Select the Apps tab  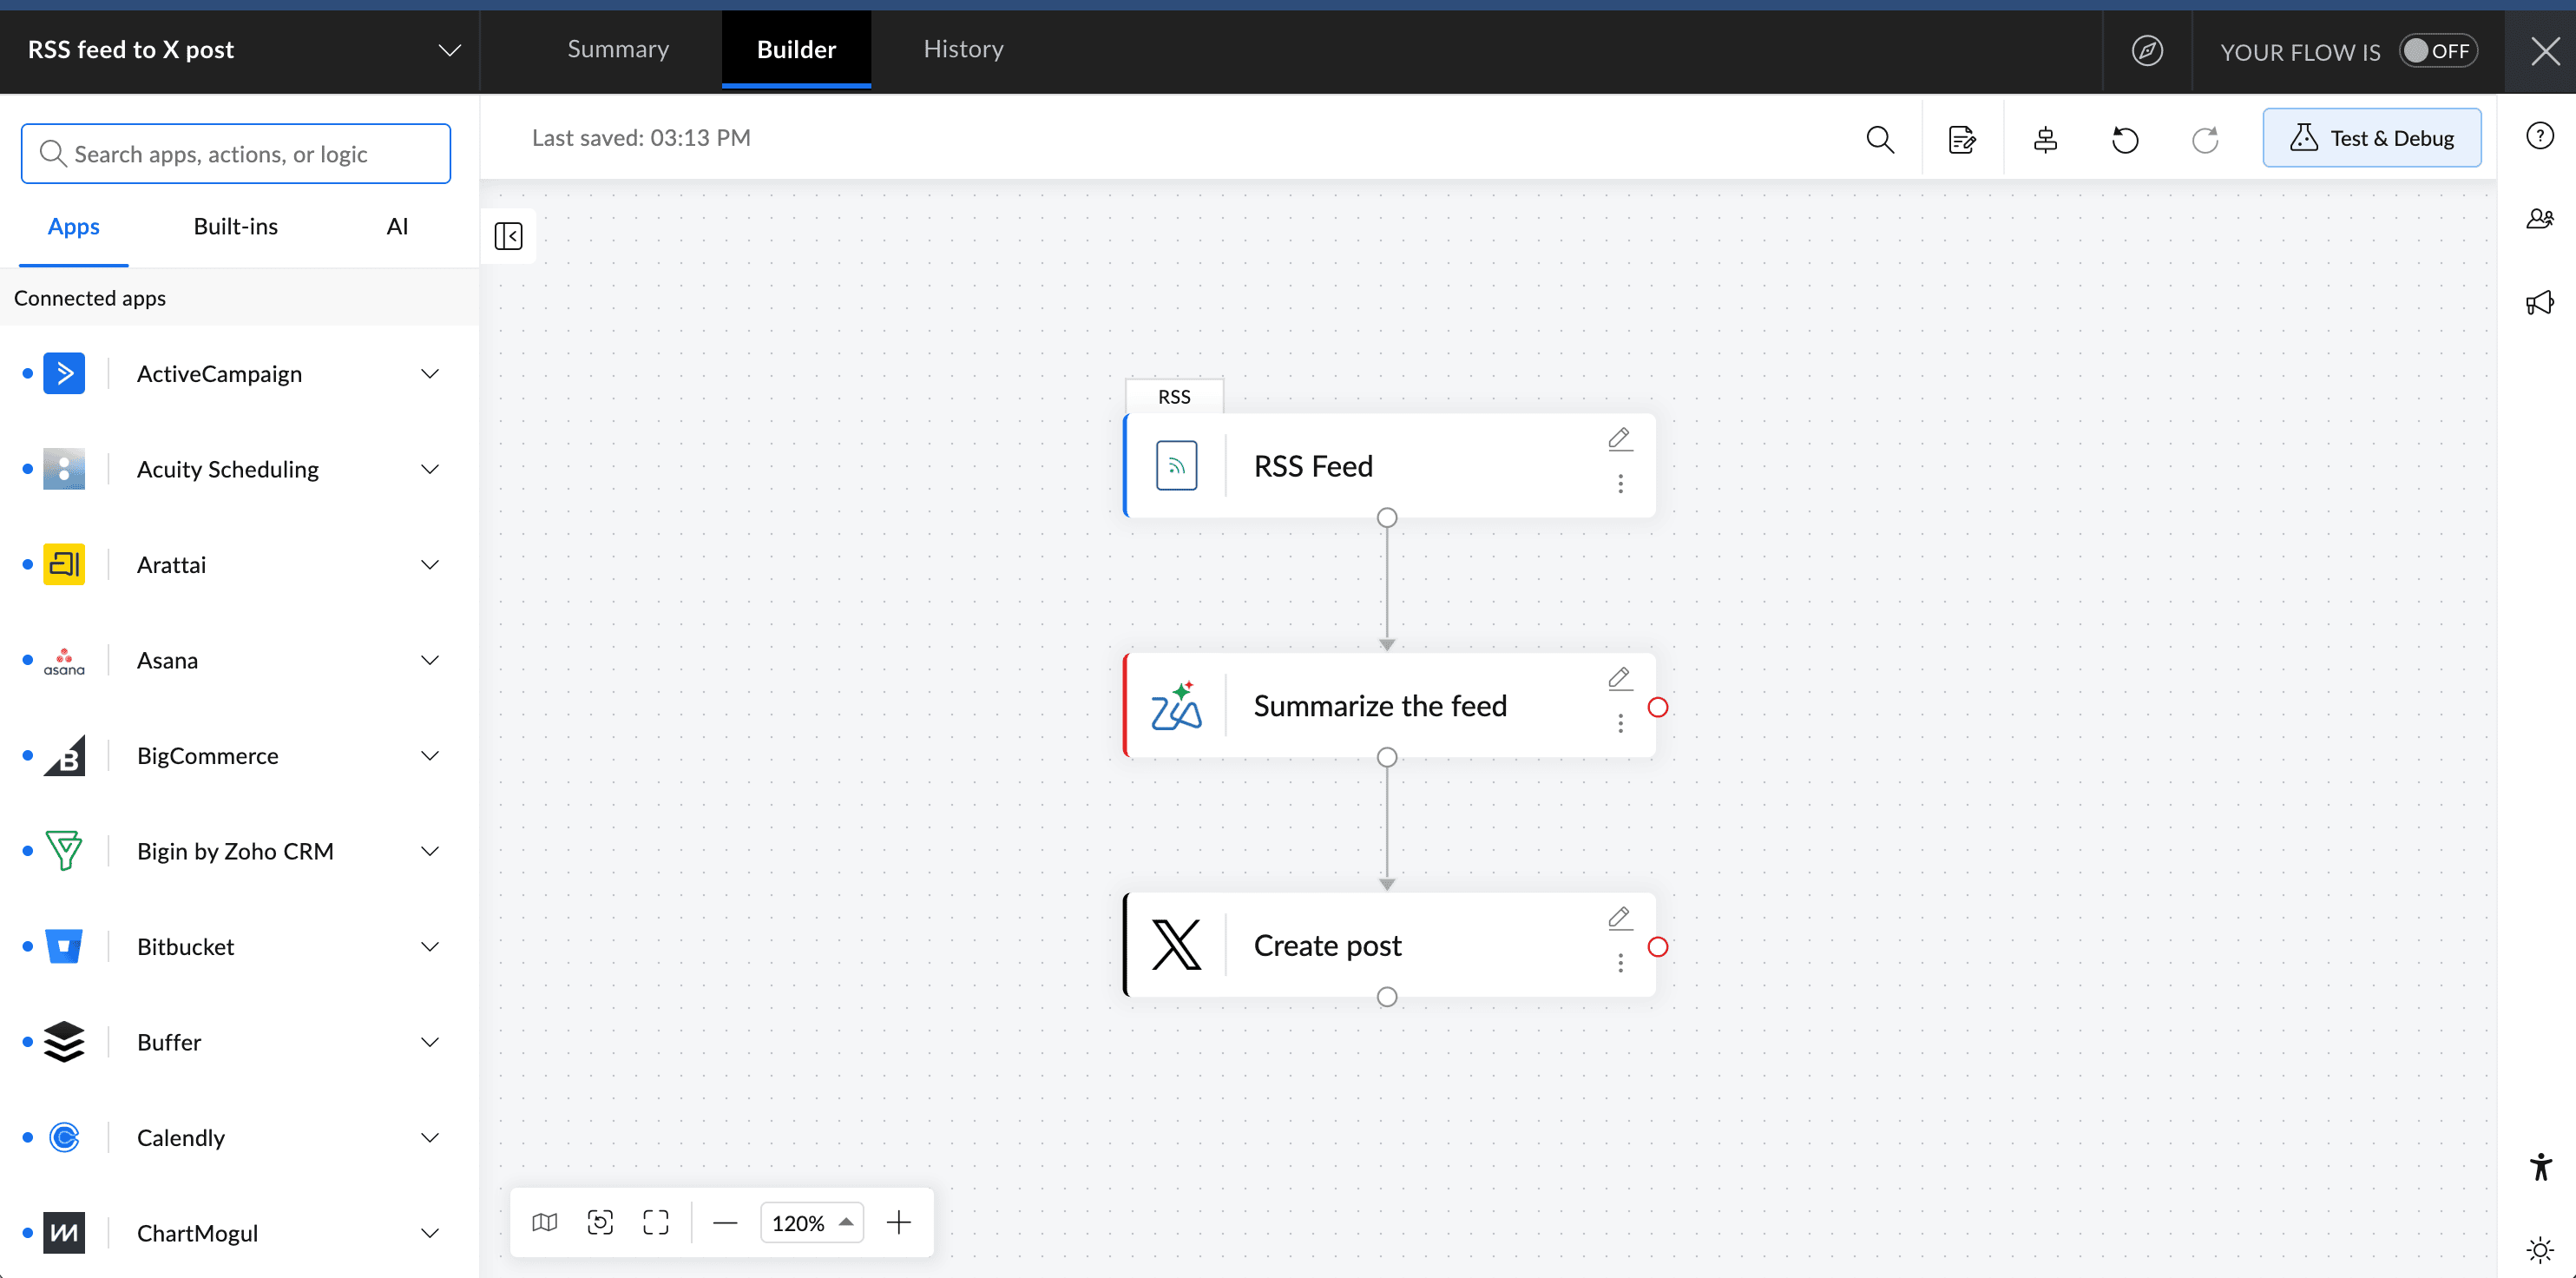74,227
